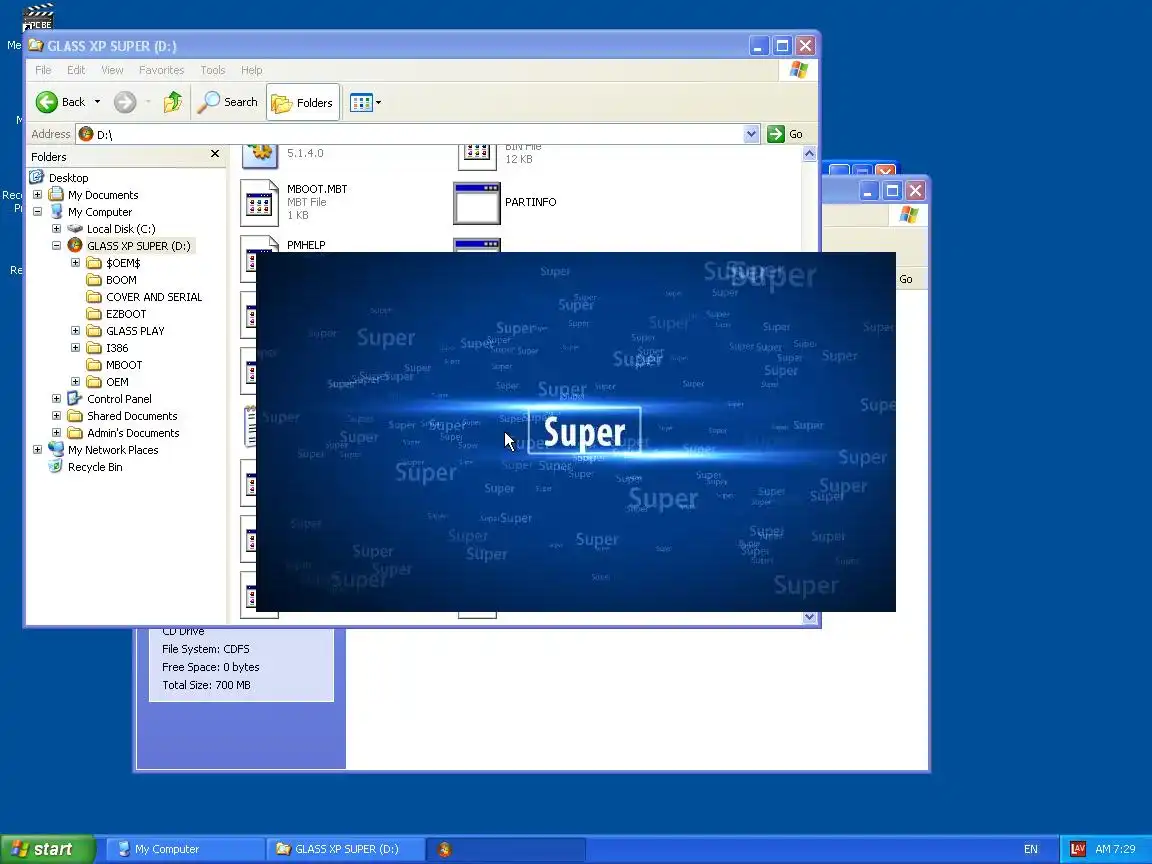Click the Up one level folder icon
Viewport: 1152px width, 864px height.
(173, 102)
